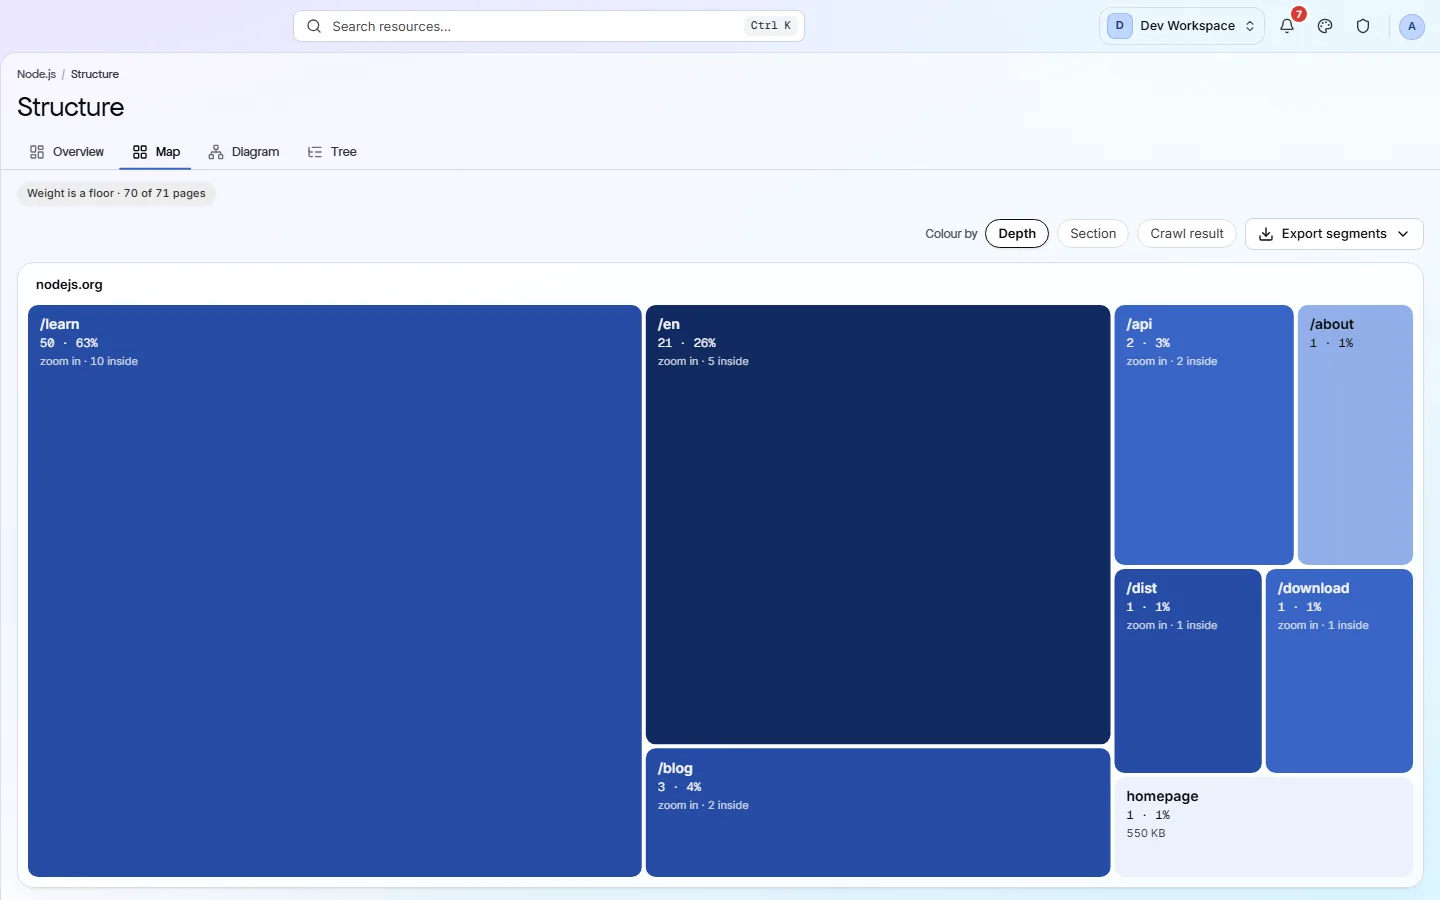Click 'zoom in · 10 inside' text
Image resolution: width=1440 pixels, height=900 pixels.
[89, 361]
